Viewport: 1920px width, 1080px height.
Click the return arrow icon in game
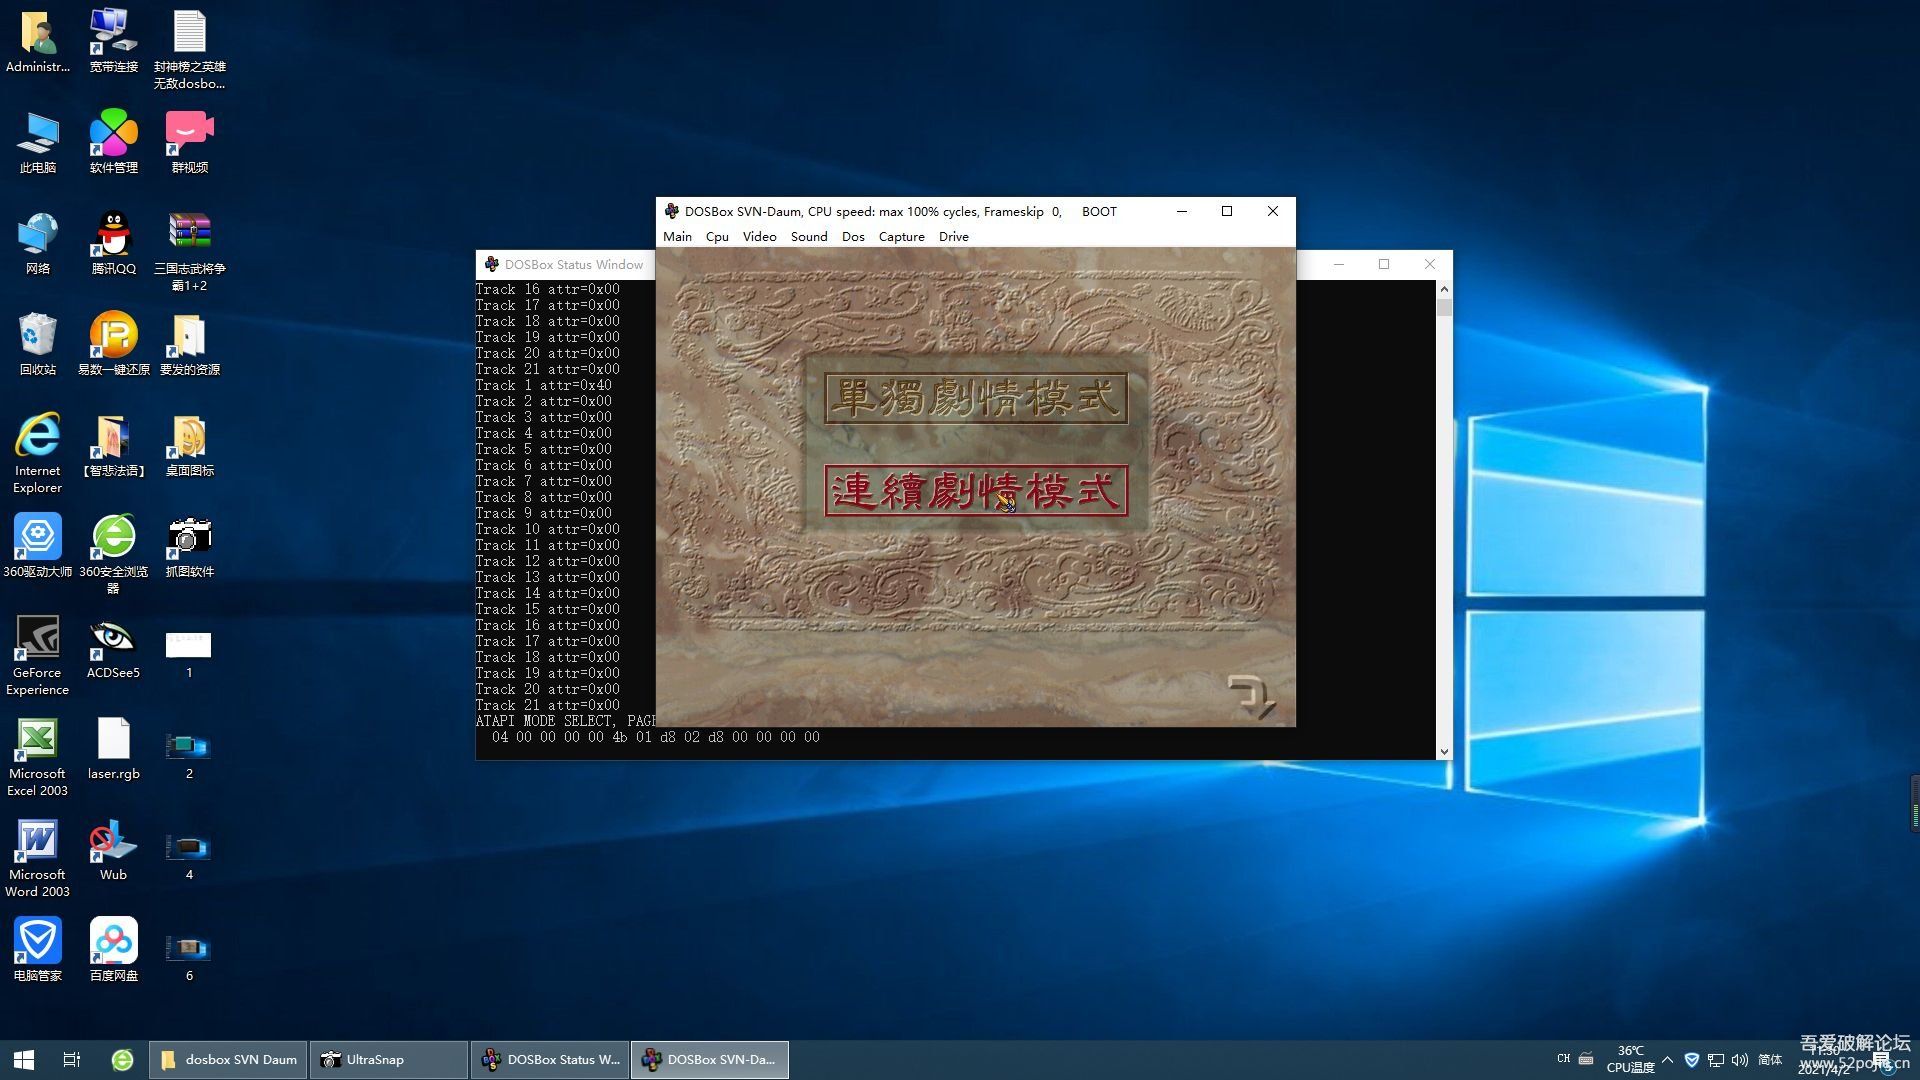coord(1251,696)
